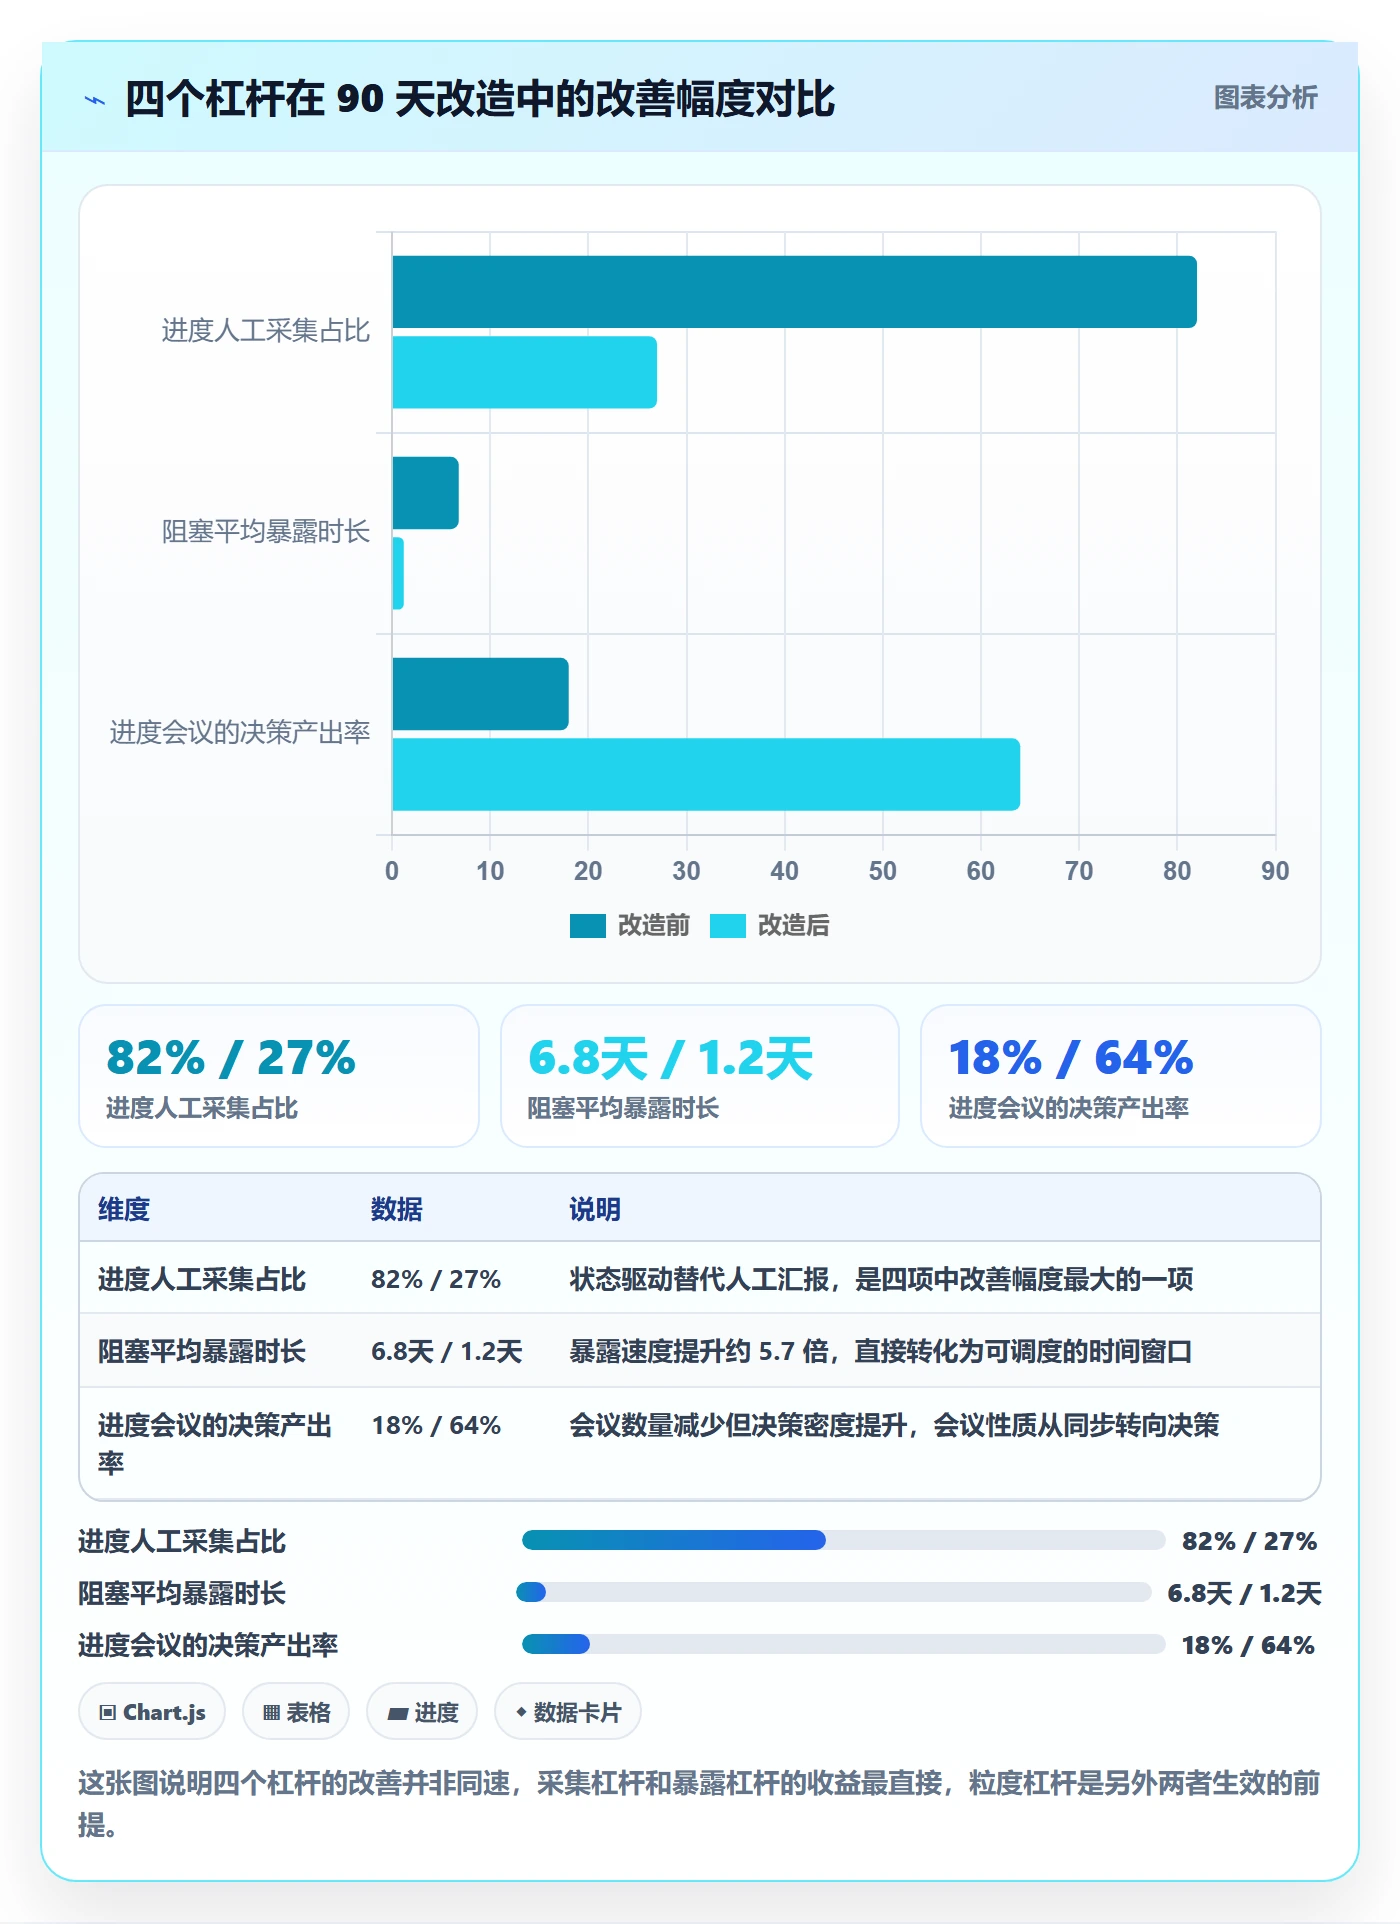Click the 数据卡片 tag chip
Image resolution: width=1400 pixels, height=1924 pixels.
coord(568,1712)
